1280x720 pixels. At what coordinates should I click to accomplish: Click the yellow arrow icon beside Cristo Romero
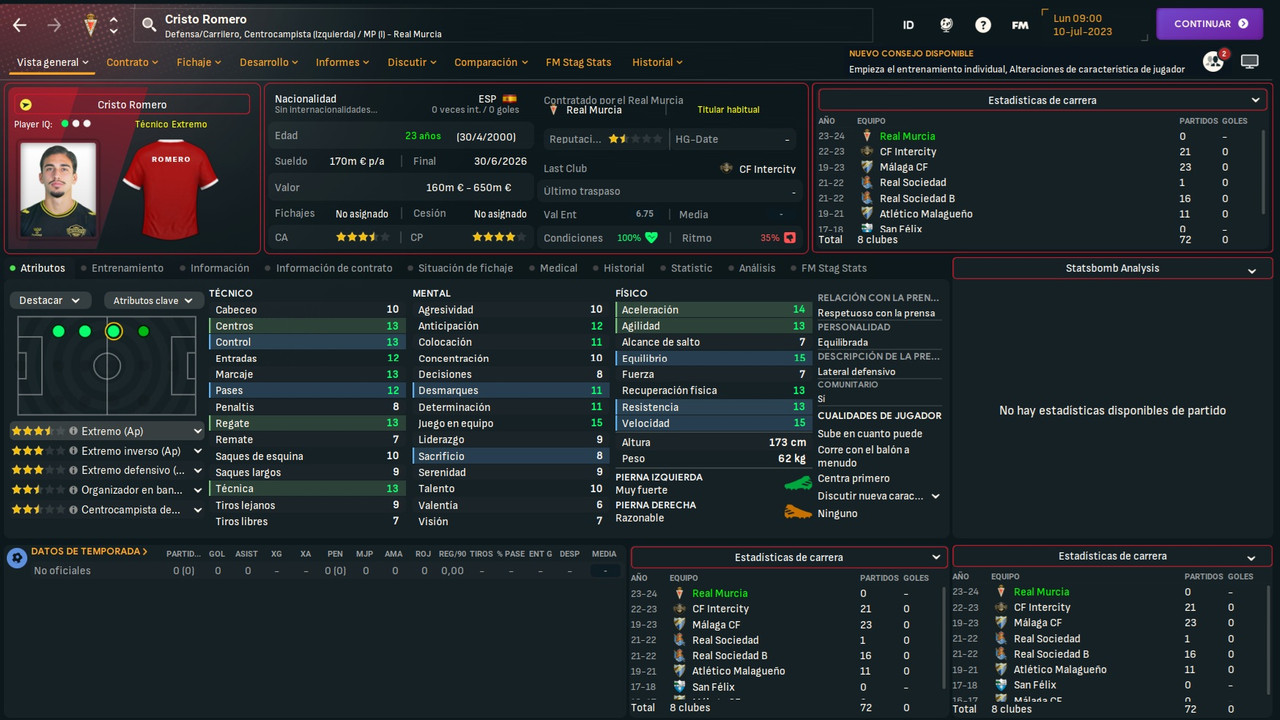coord(26,104)
